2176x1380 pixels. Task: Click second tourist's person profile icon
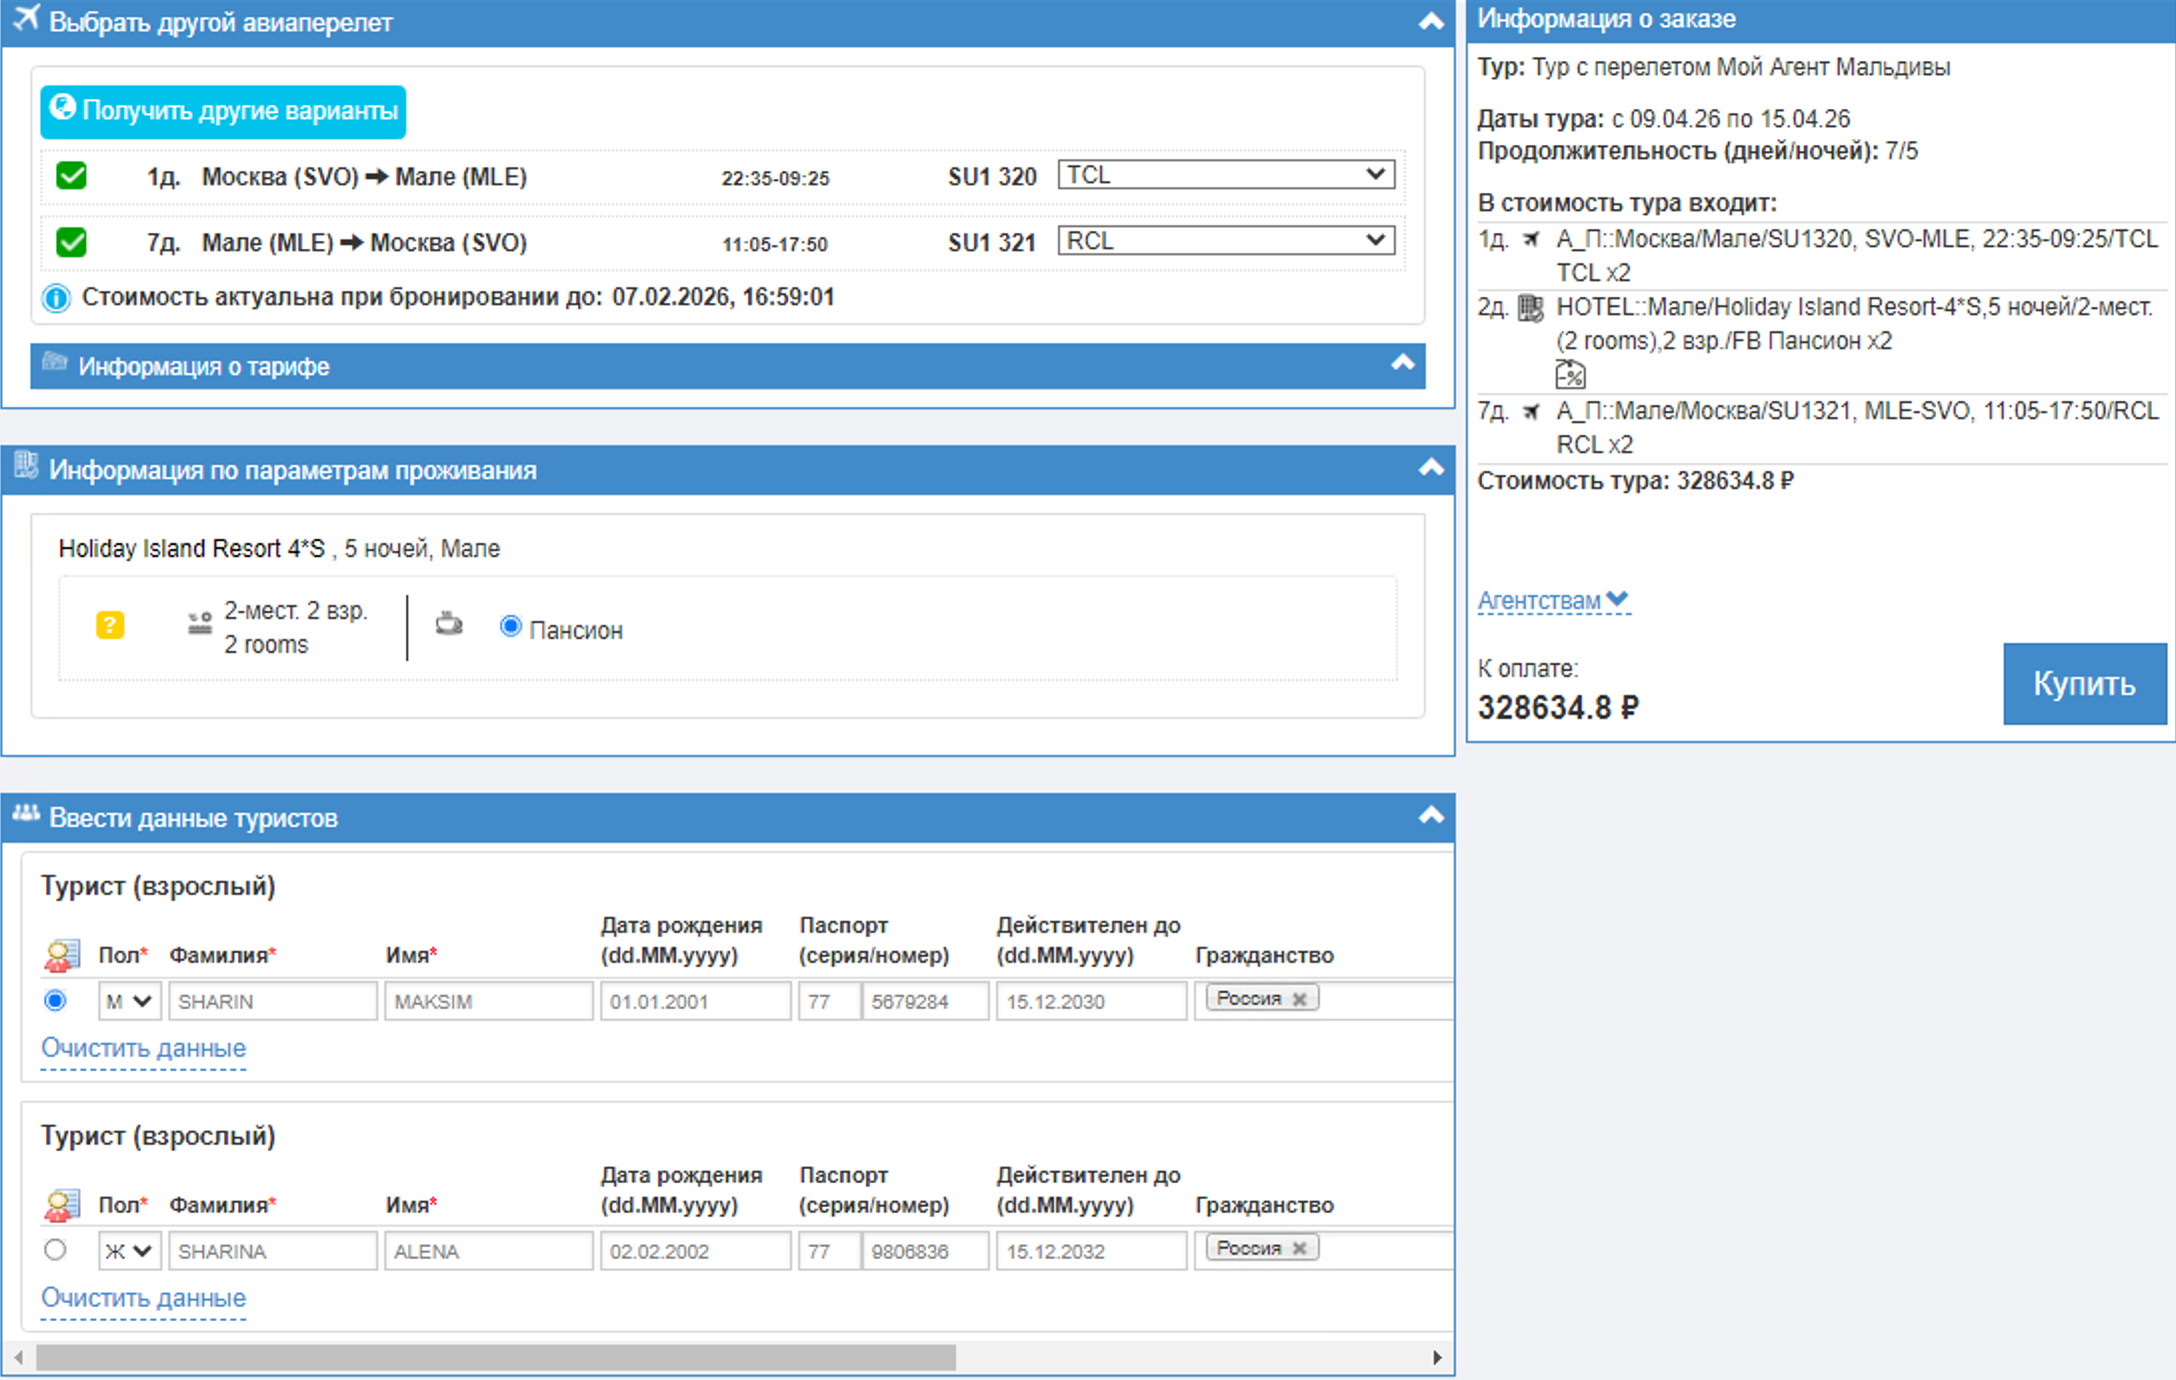(x=61, y=1206)
